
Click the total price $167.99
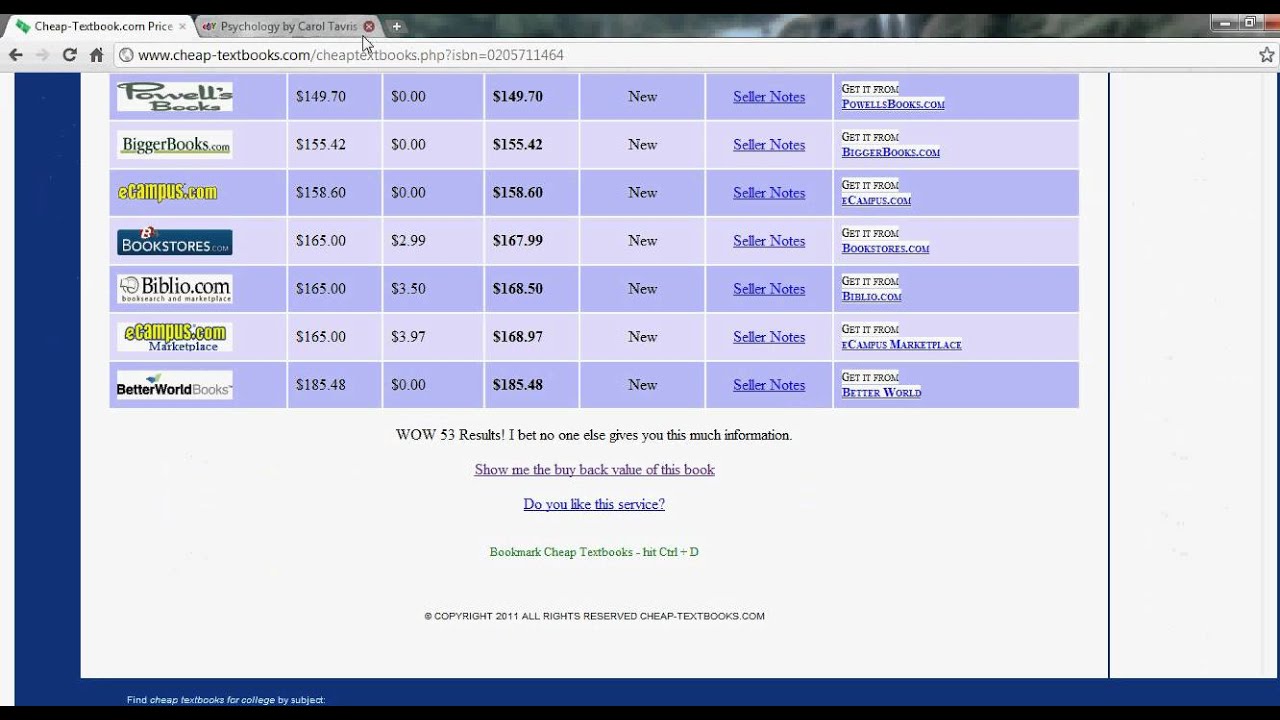[x=518, y=241]
